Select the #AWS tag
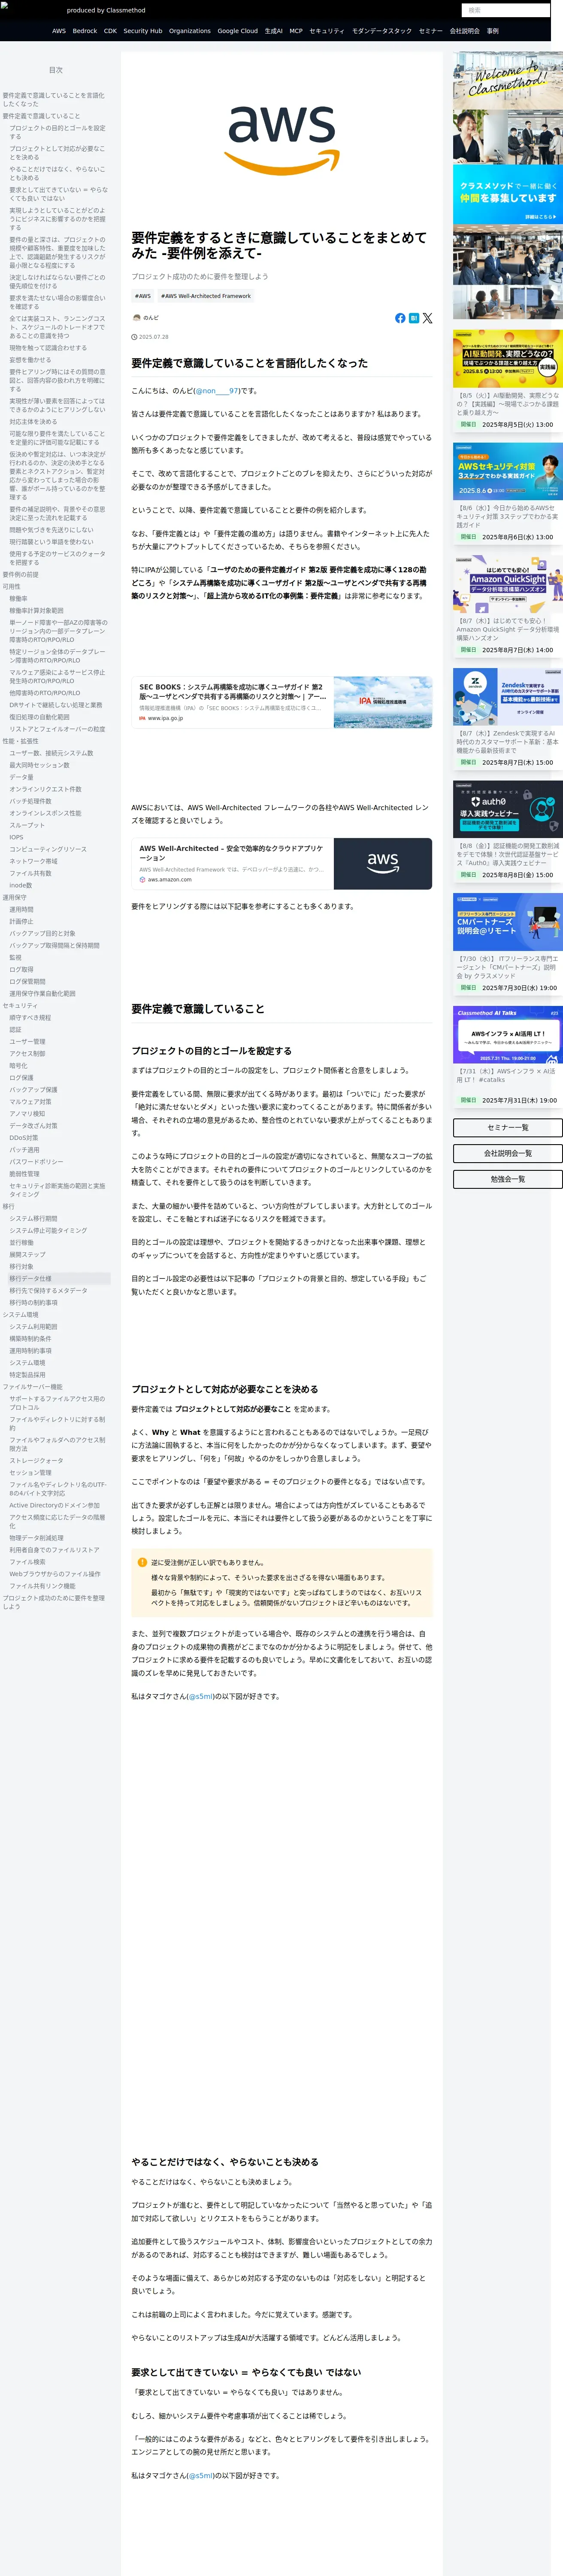Screen dimensions: 563x2576 pos(143,296)
